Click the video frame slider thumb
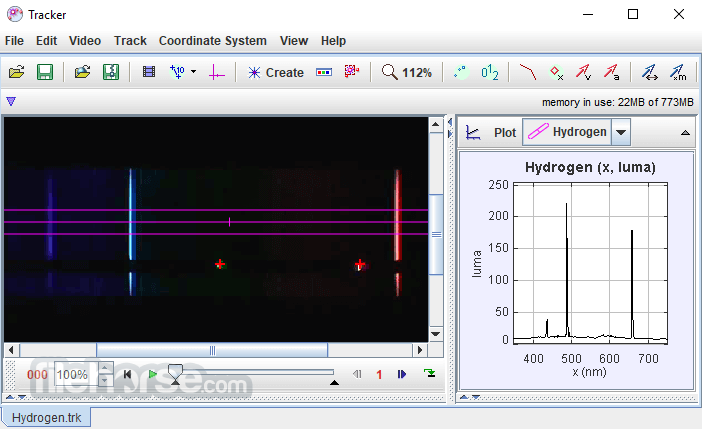702x429 pixels. [x=175, y=373]
